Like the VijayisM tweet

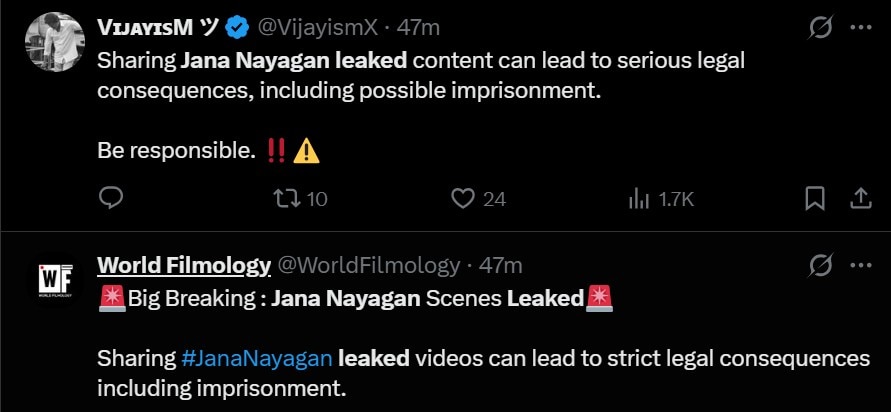click(x=462, y=199)
